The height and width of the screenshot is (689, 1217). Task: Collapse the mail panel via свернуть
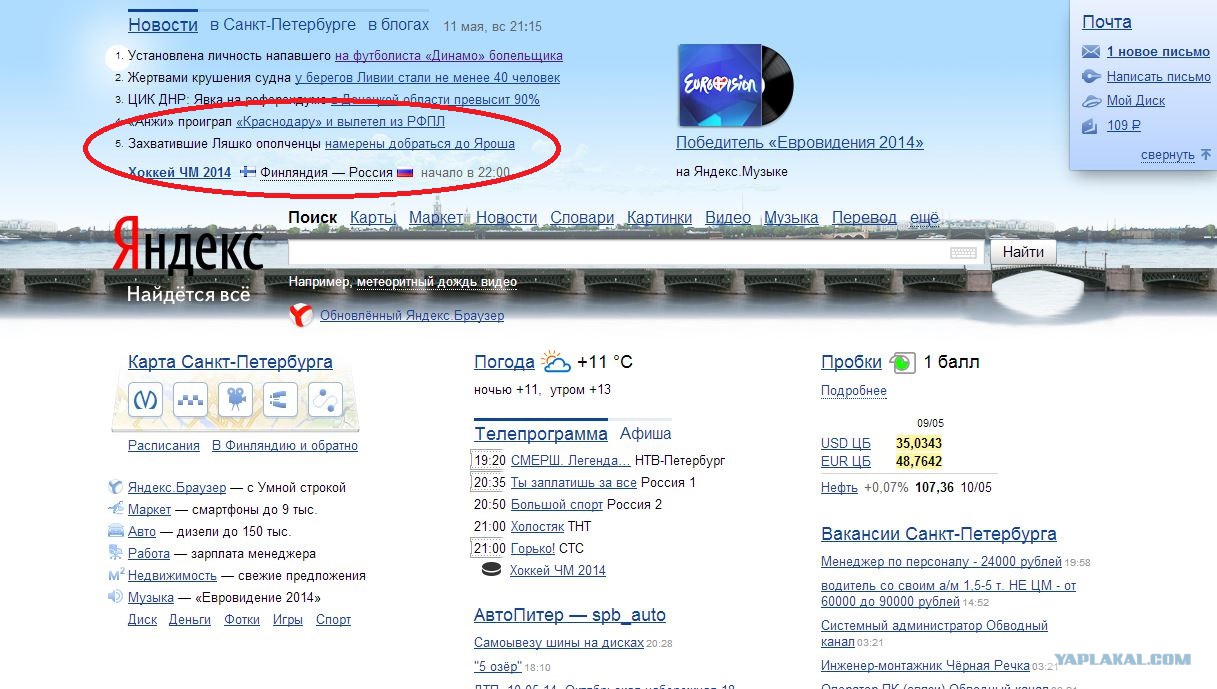point(1167,155)
